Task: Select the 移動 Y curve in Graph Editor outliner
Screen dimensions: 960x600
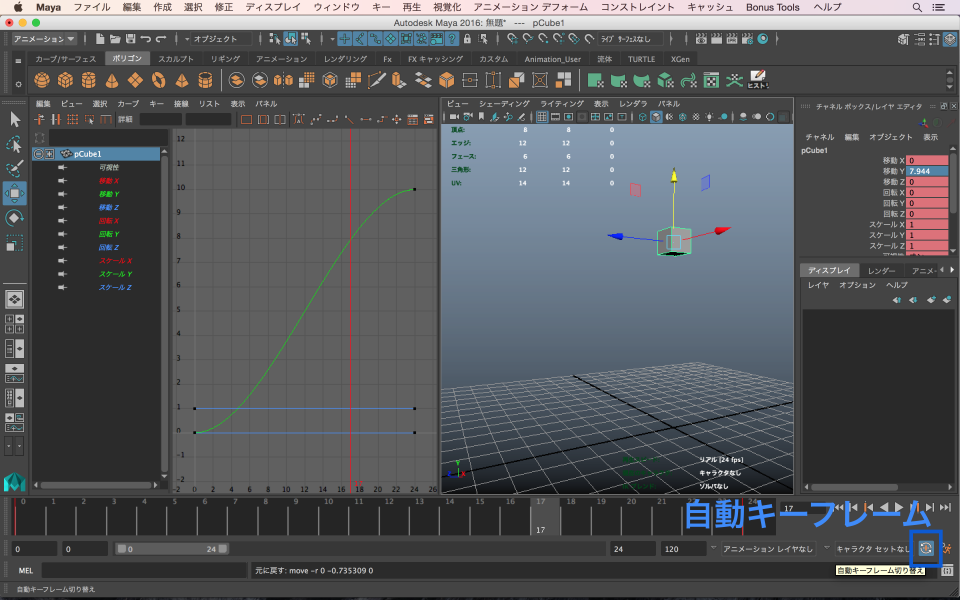Action: 109,194
